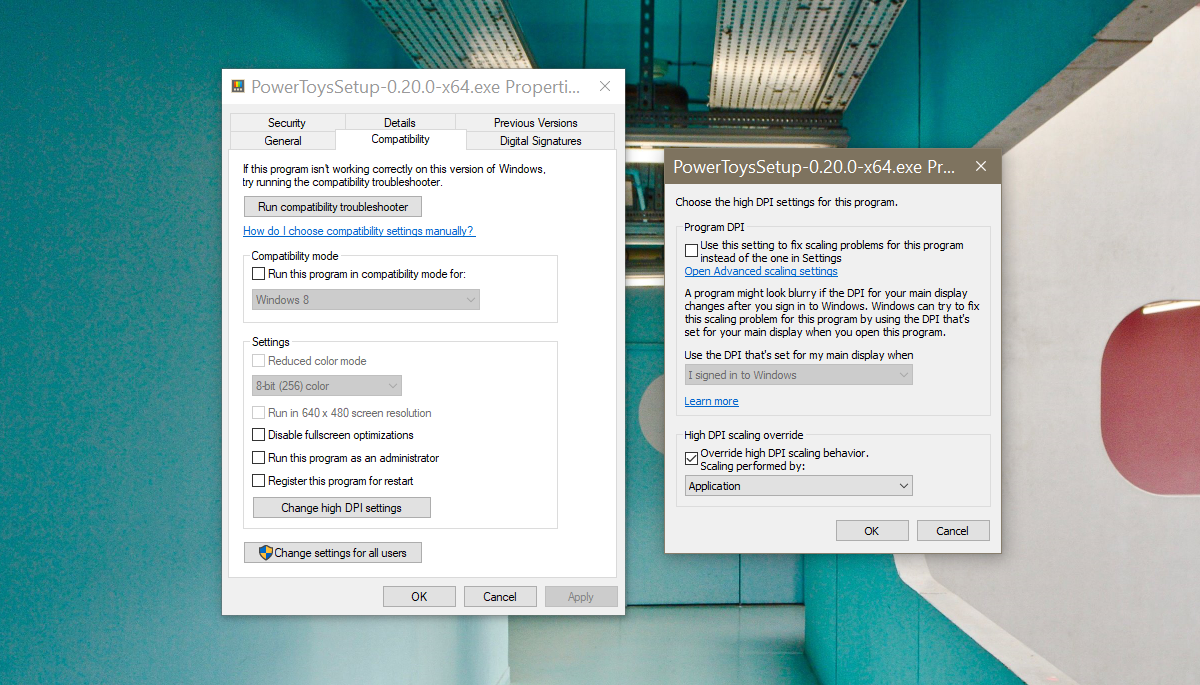Click shield icon on Change settings for all users
Viewport: 1200px width, 685px height.
(x=266, y=552)
